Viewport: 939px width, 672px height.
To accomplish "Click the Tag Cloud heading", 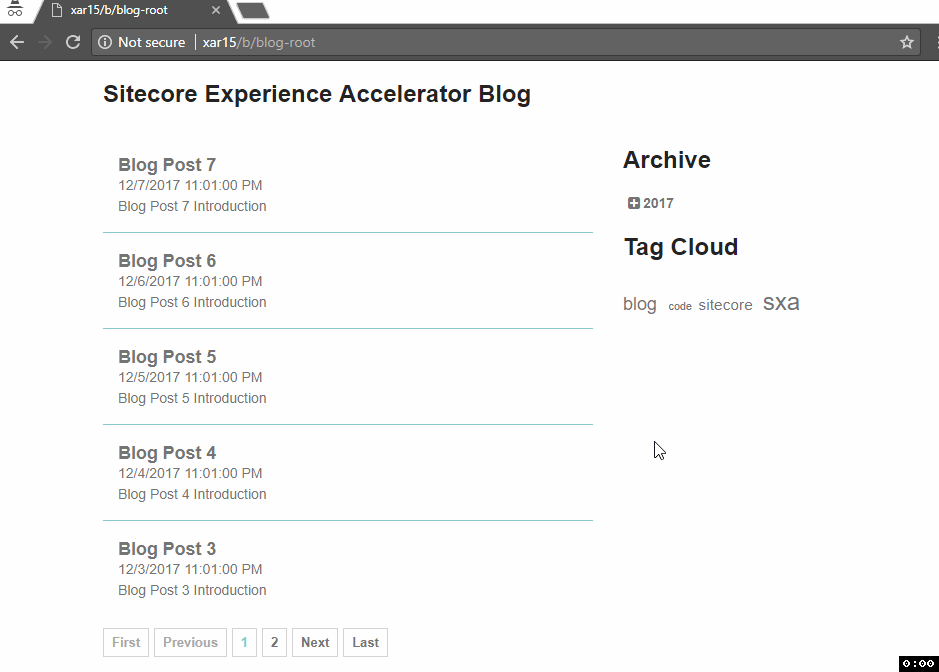I will click(x=681, y=247).
